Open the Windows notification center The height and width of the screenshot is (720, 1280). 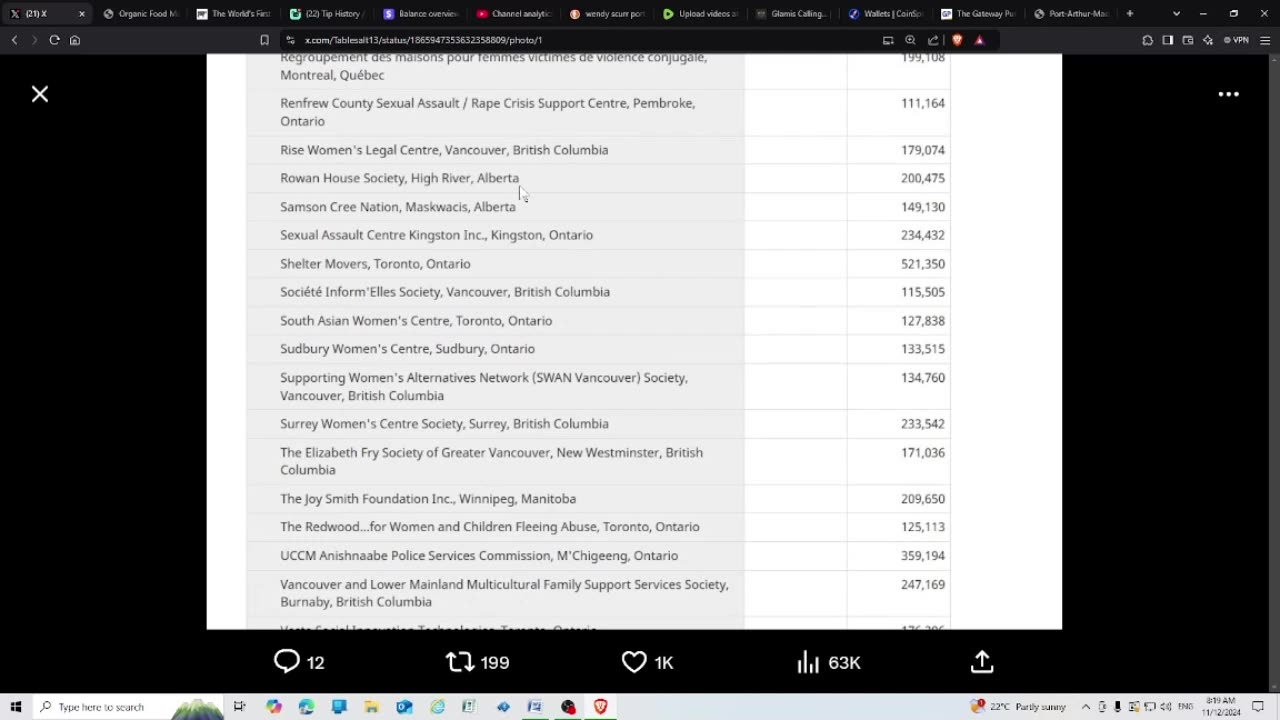pos(1259,707)
